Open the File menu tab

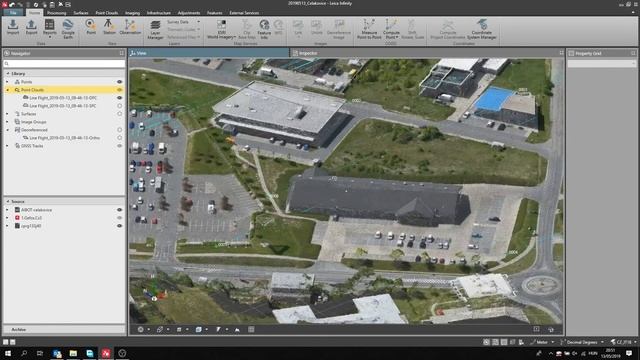tap(13, 13)
